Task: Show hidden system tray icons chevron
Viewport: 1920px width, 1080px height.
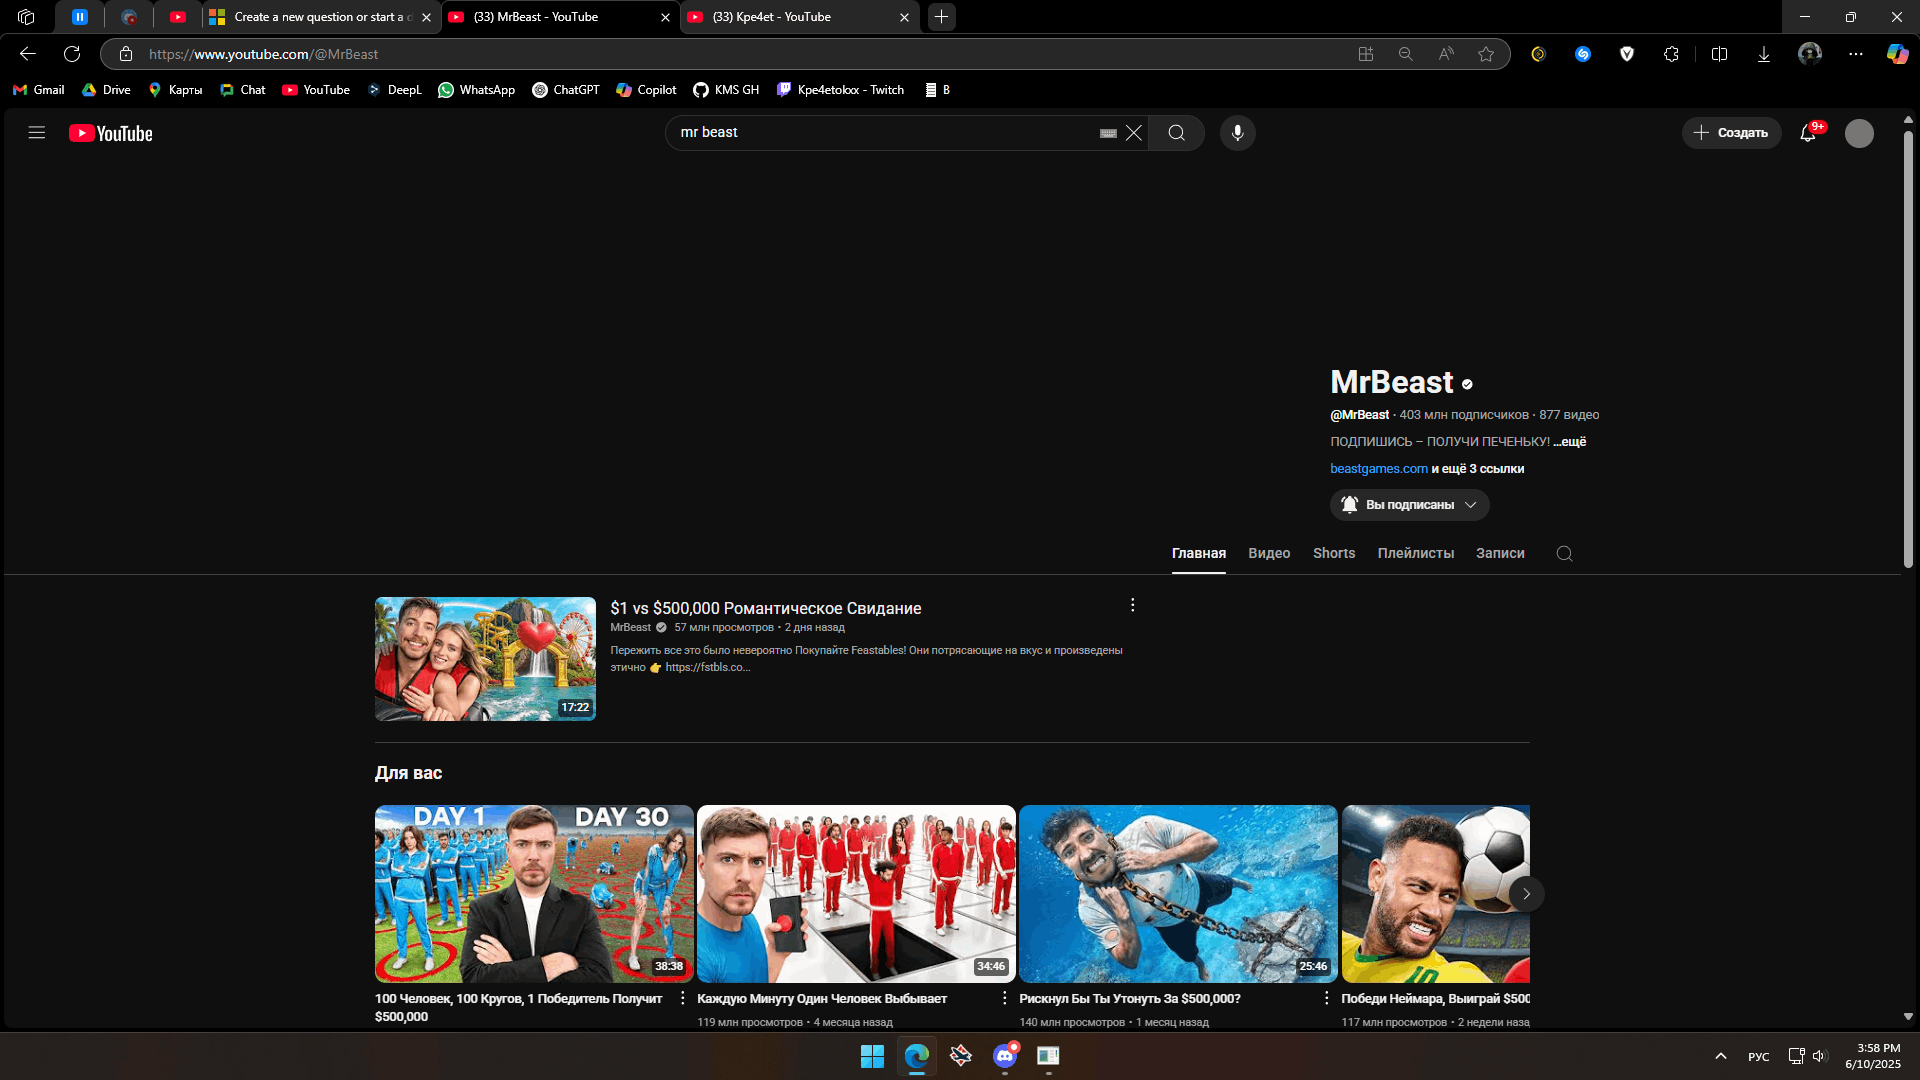Action: tap(1720, 1056)
